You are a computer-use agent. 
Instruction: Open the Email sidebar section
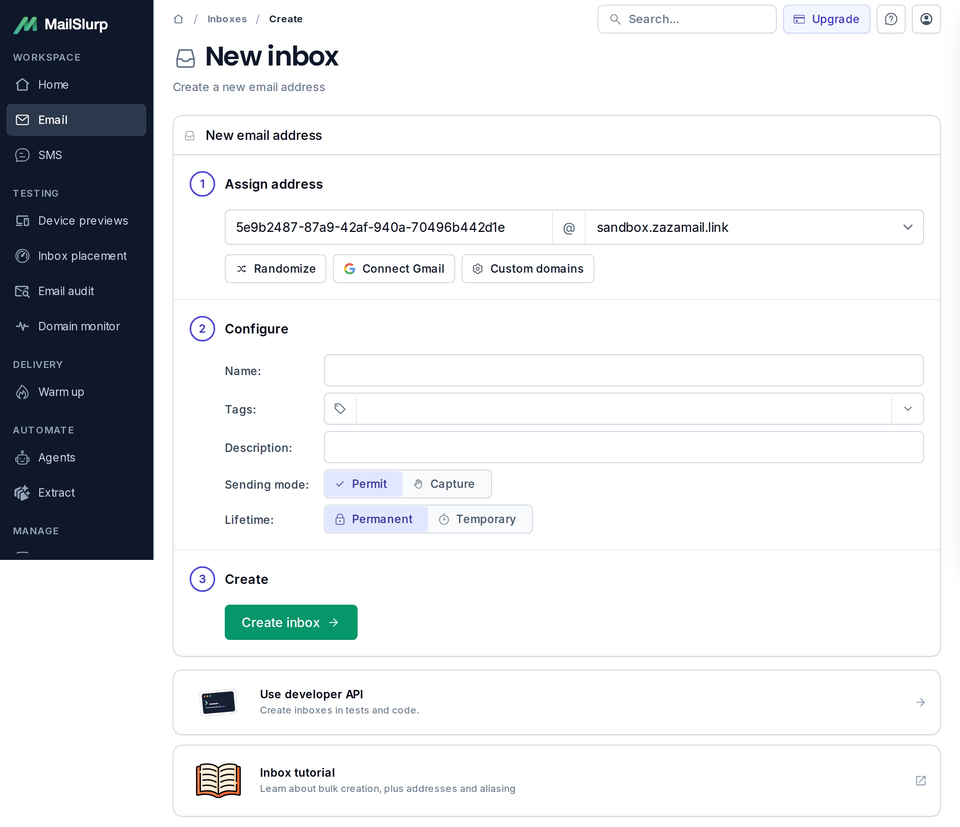pos(76,120)
